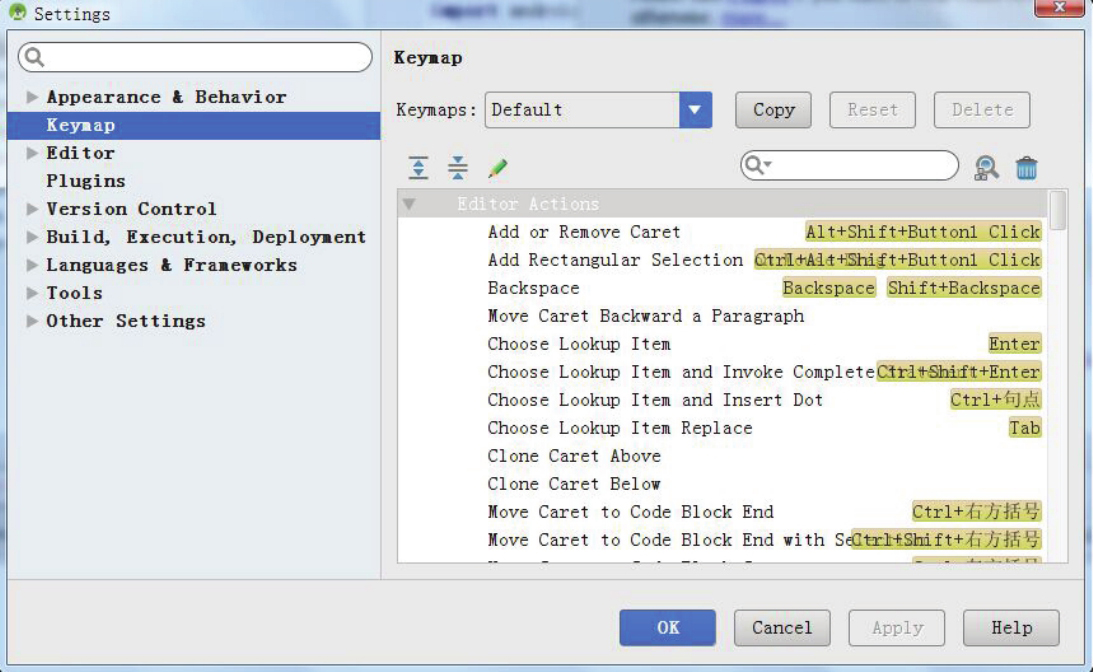Click the action list vertical scrollbar
The width and height of the screenshot is (1093, 672).
[1057, 209]
